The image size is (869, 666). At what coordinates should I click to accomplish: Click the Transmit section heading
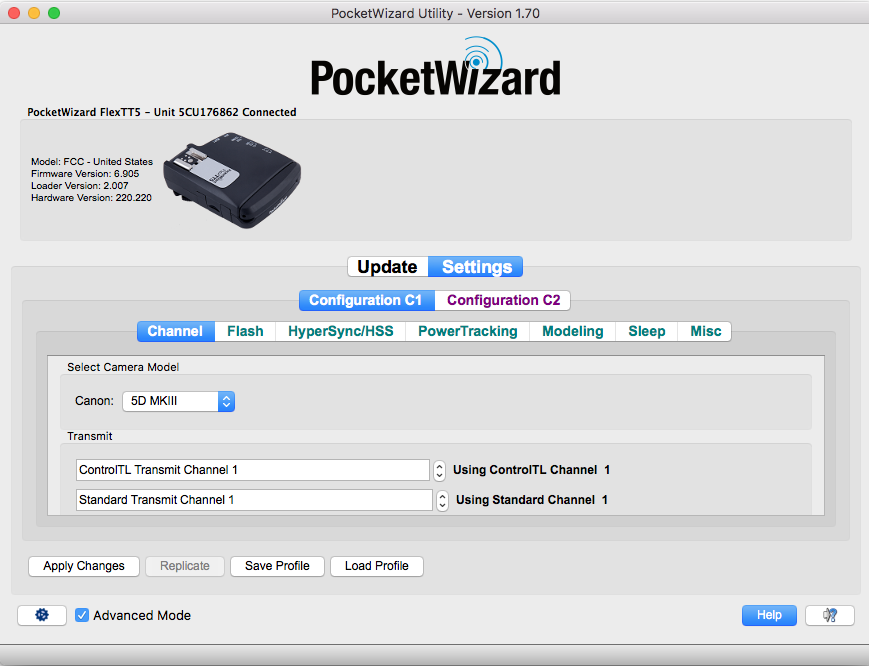pyautogui.click(x=90, y=437)
